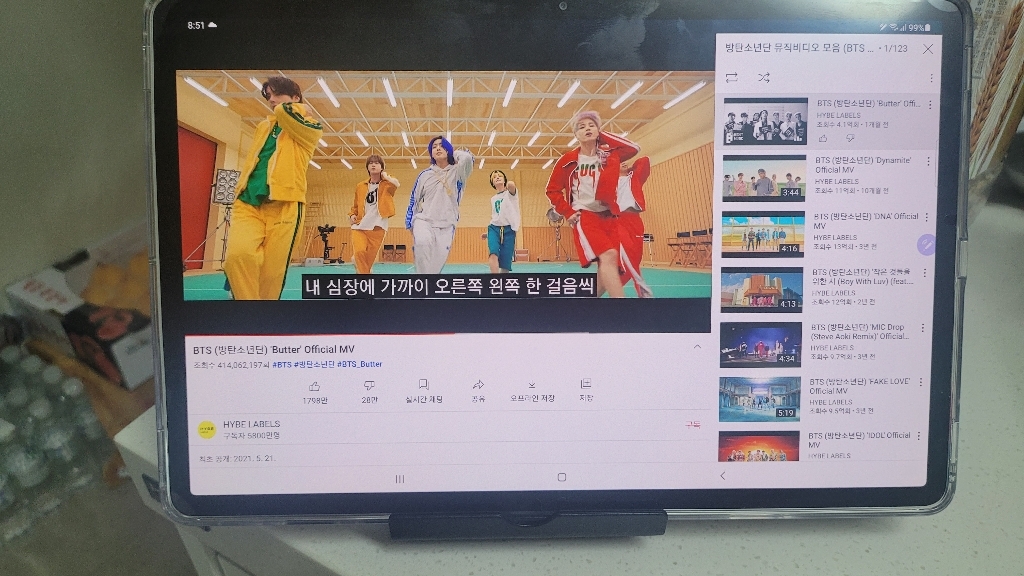Dislike icon under Butter playlist entry
This screenshot has height=576, width=1024.
pyautogui.click(x=850, y=138)
